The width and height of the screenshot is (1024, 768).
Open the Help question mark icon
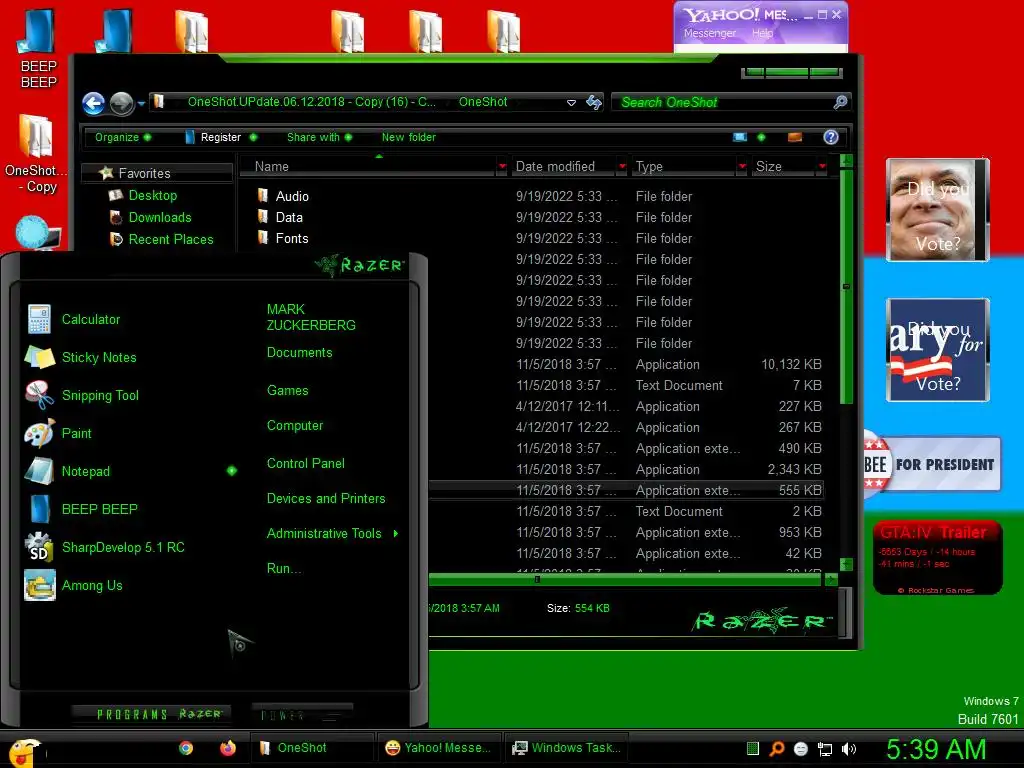tap(831, 136)
